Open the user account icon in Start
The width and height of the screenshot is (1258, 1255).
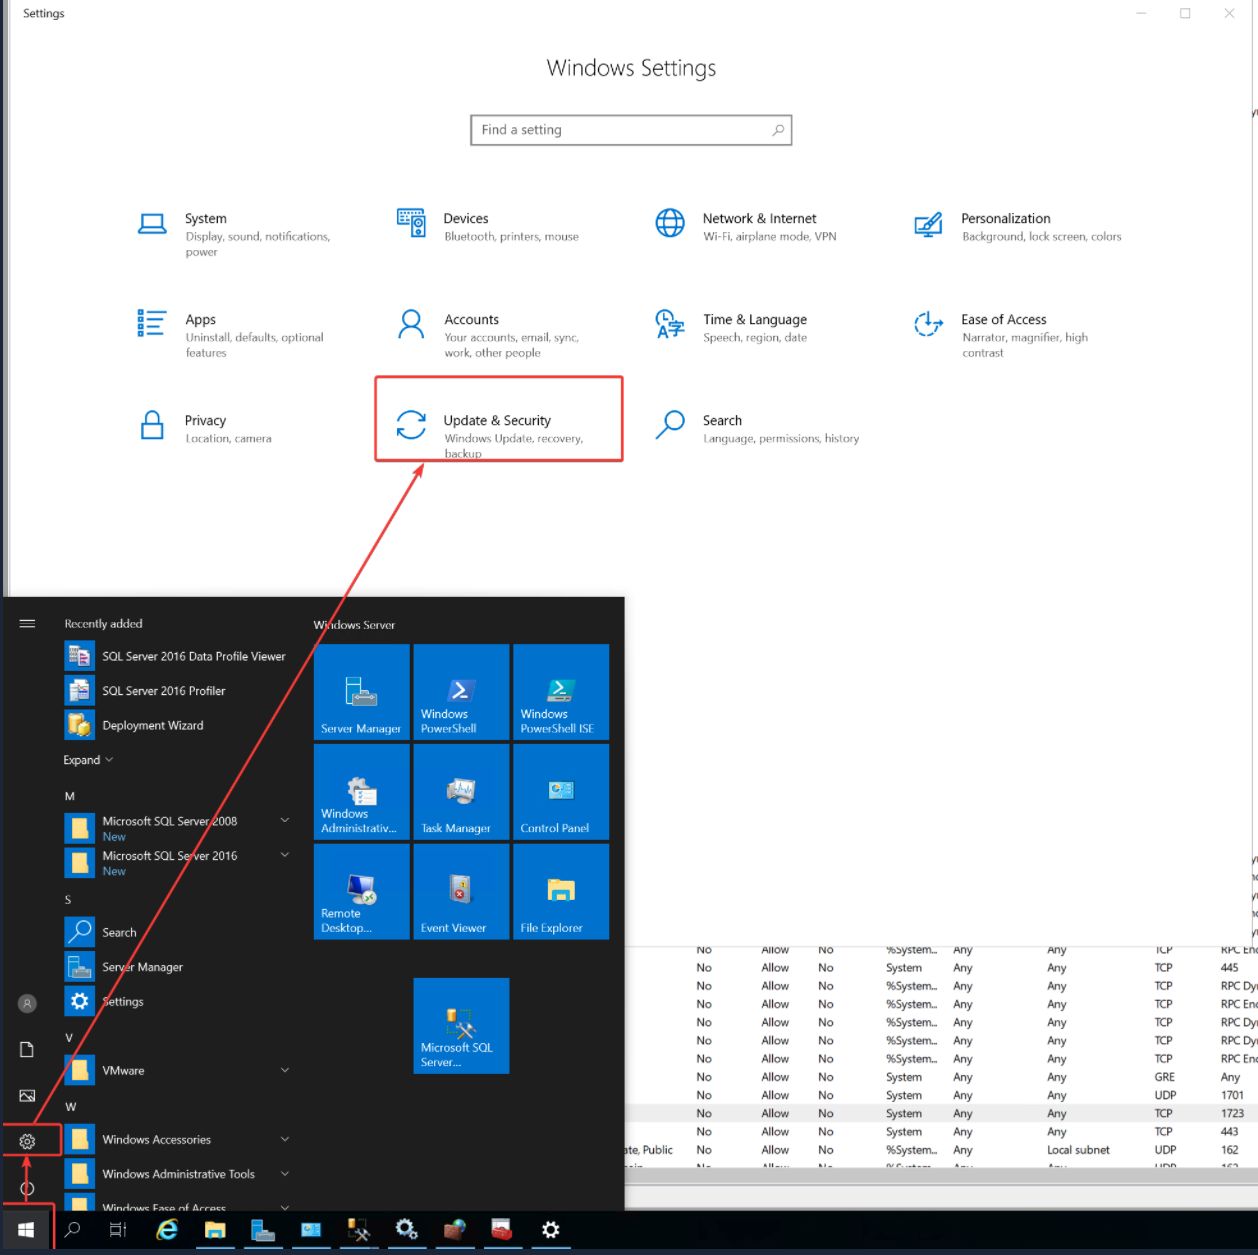click(27, 1003)
